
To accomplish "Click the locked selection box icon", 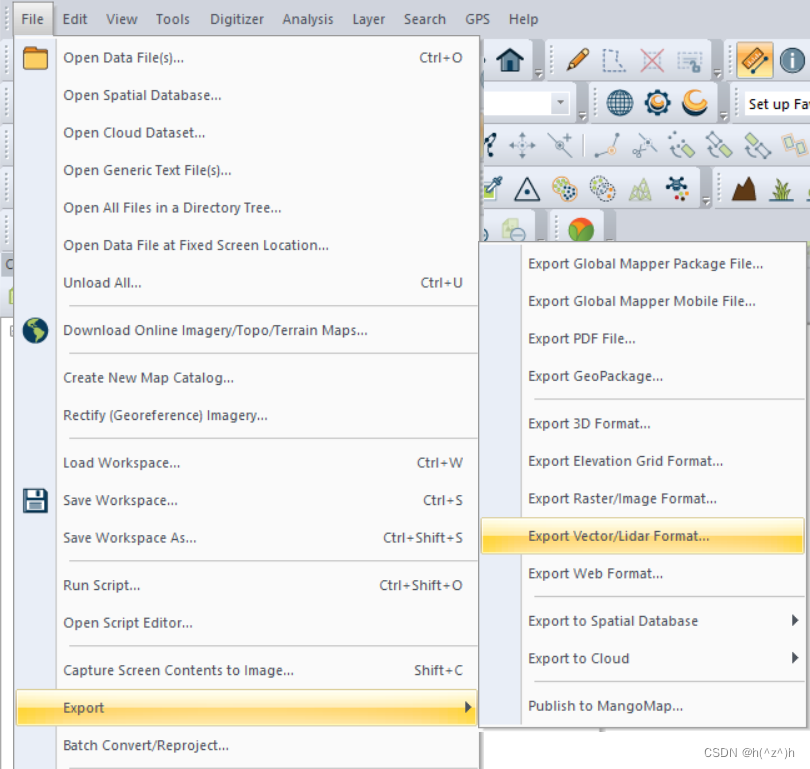I will (x=690, y=61).
